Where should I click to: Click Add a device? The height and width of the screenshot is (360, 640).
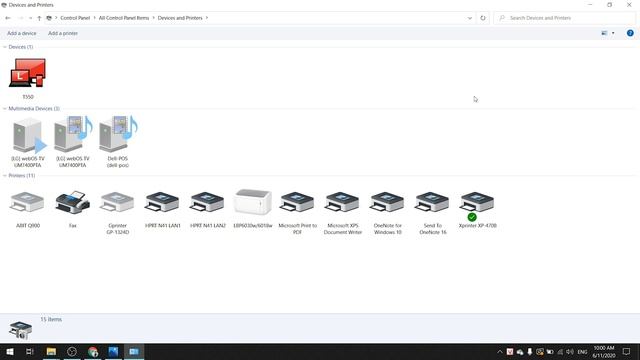(22, 33)
